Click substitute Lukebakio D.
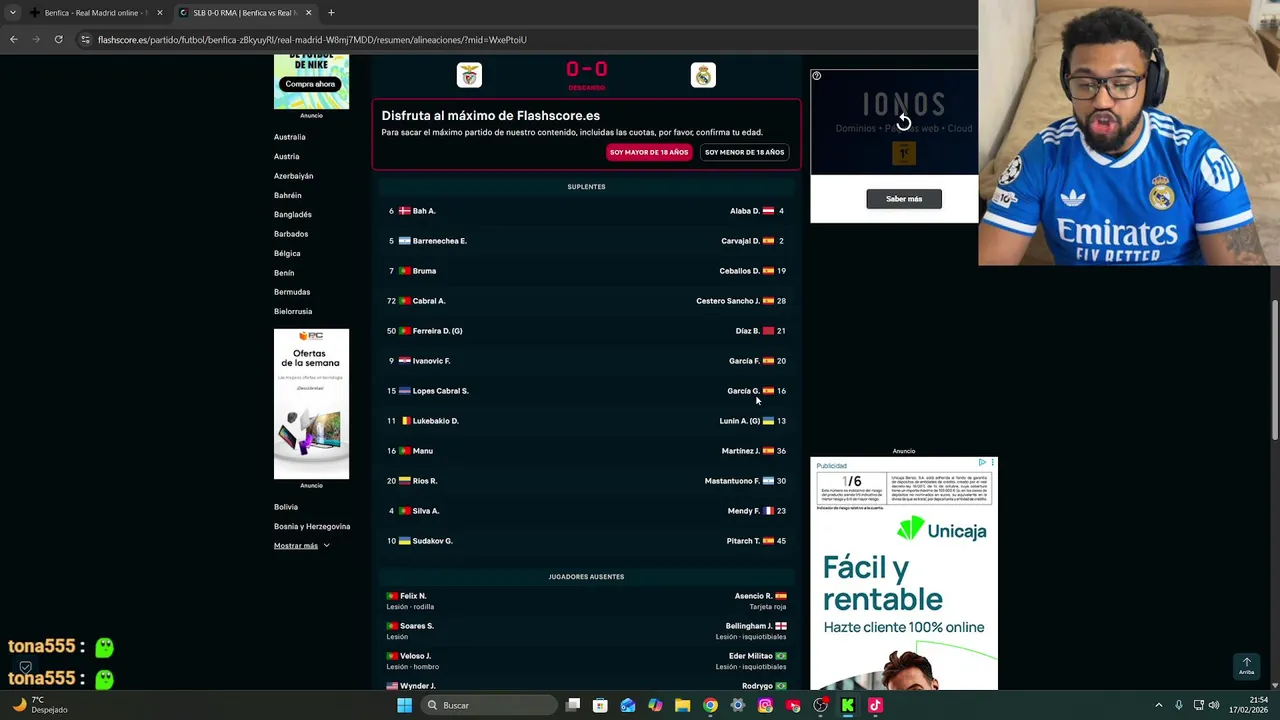The image size is (1280, 720). click(436, 421)
